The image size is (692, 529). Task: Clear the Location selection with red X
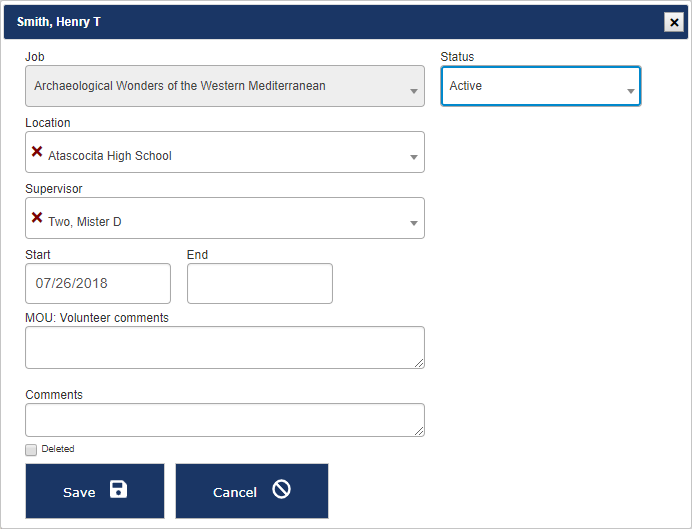click(x=37, y=152)
